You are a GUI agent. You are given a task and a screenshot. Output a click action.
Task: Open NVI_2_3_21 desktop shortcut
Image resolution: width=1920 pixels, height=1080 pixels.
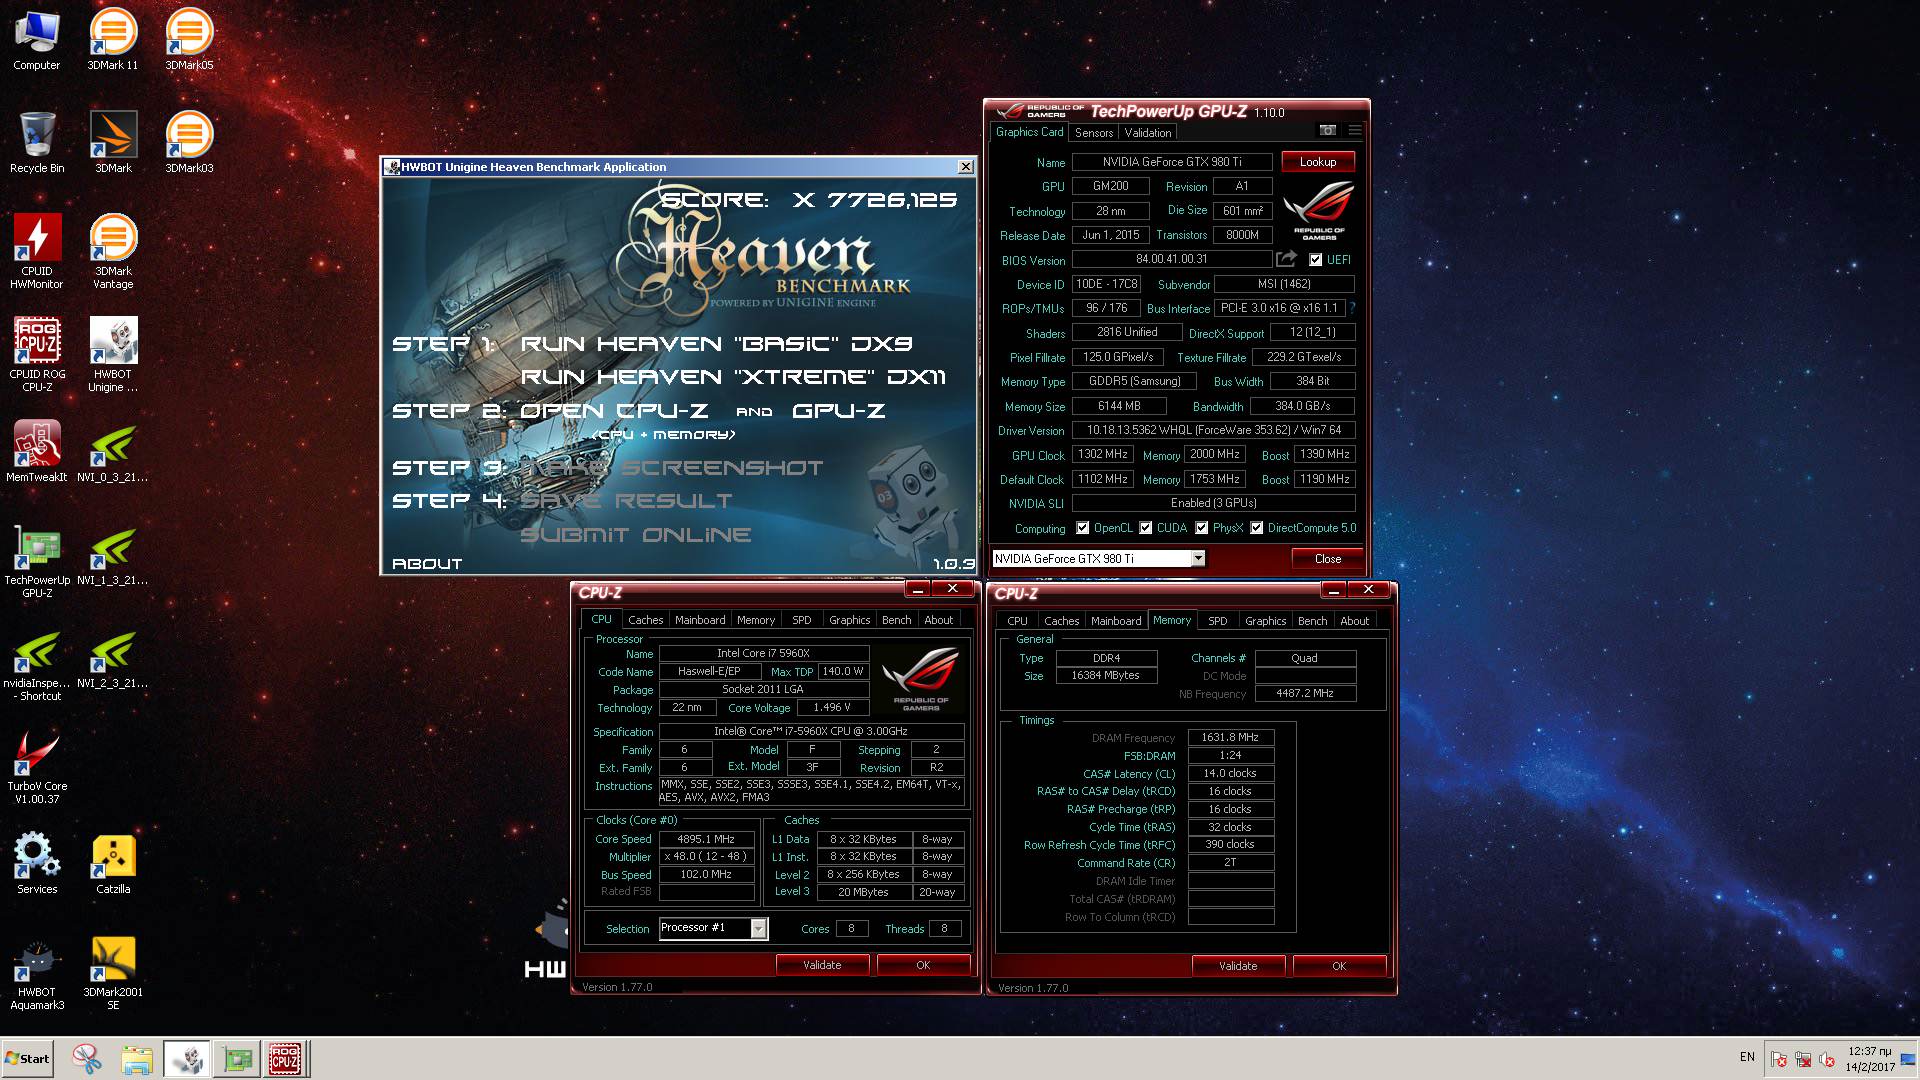(x=113, y=658)
